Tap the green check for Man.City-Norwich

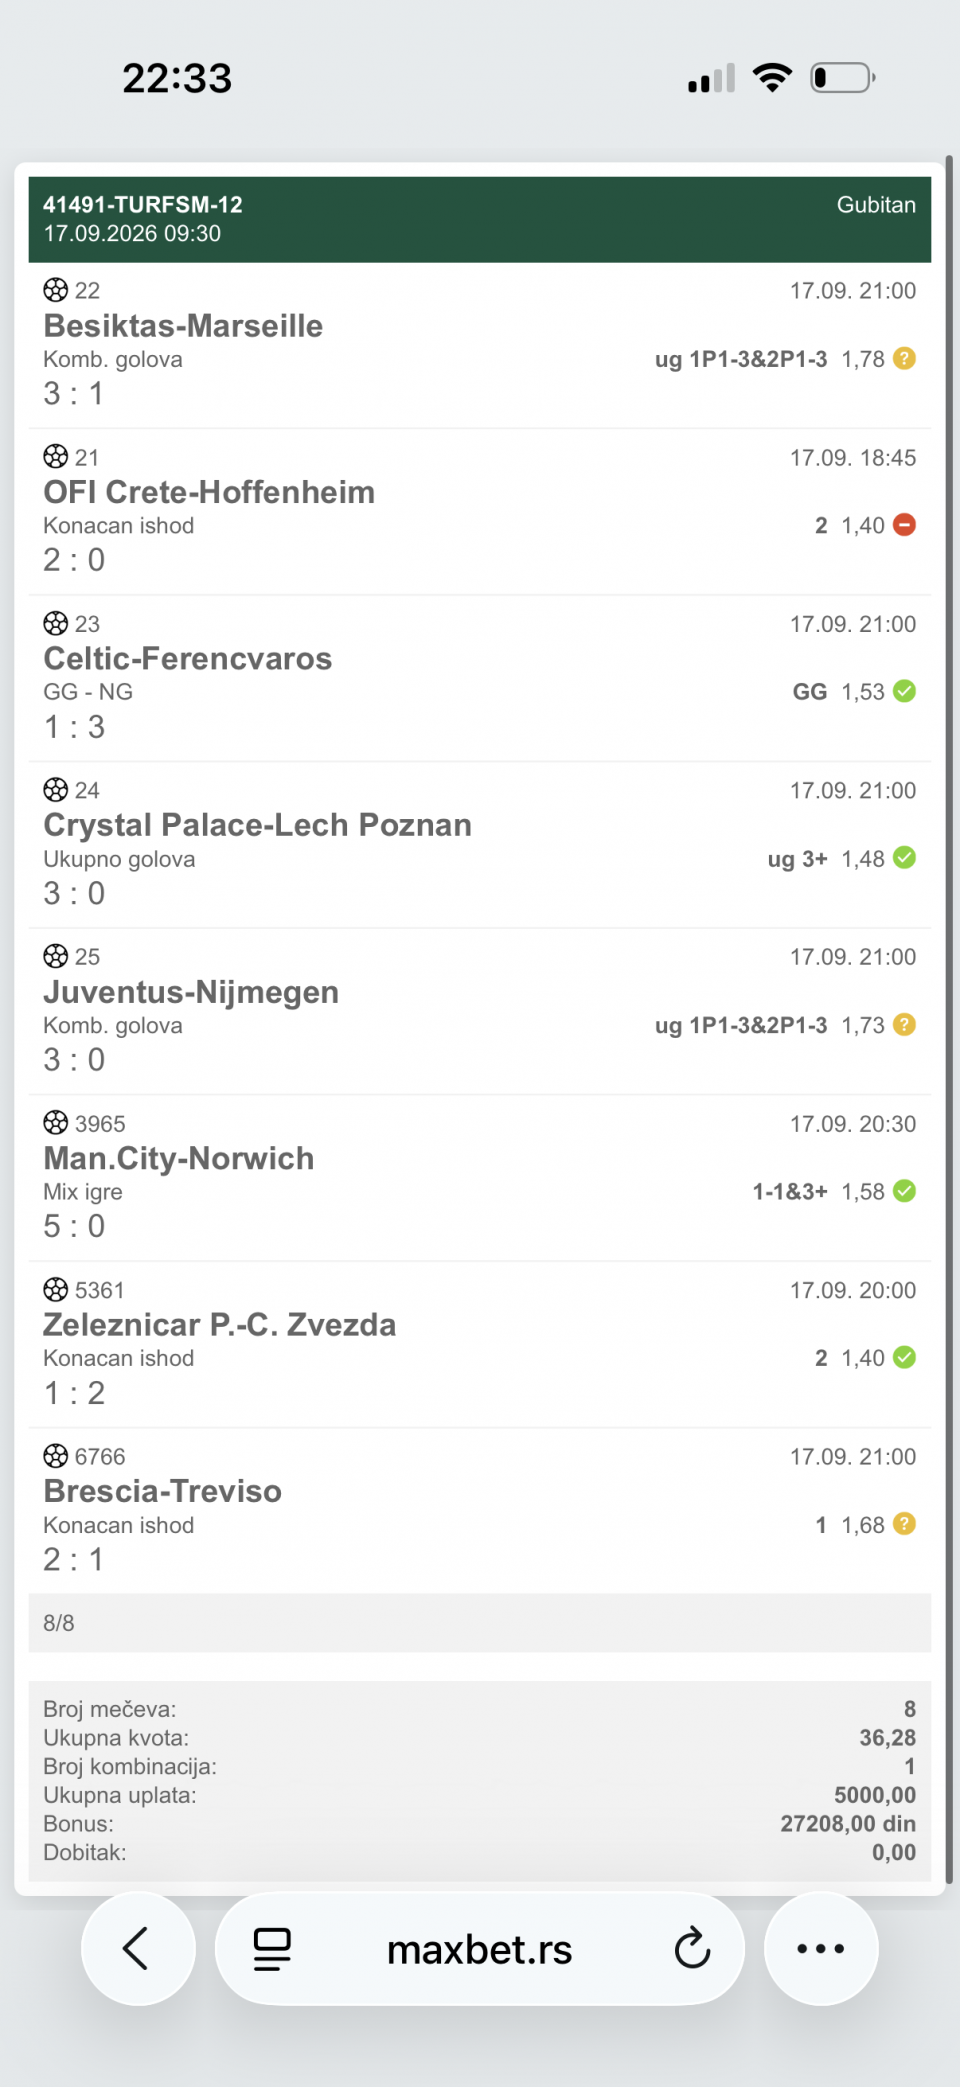pos(904,1190)
